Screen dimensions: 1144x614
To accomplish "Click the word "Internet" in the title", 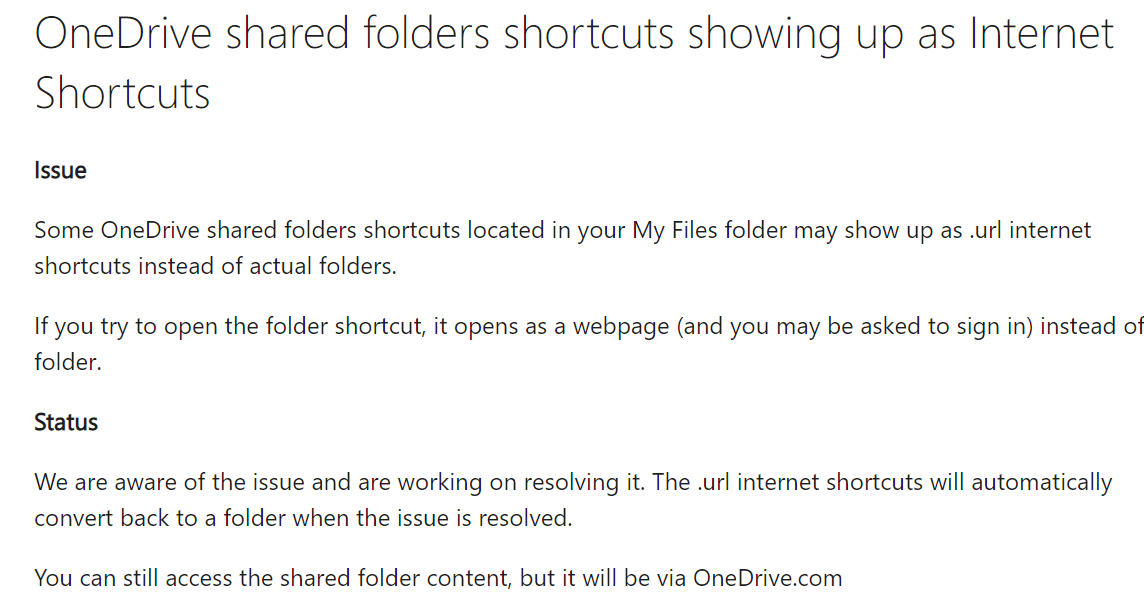I will click(x=1042, y=34).
